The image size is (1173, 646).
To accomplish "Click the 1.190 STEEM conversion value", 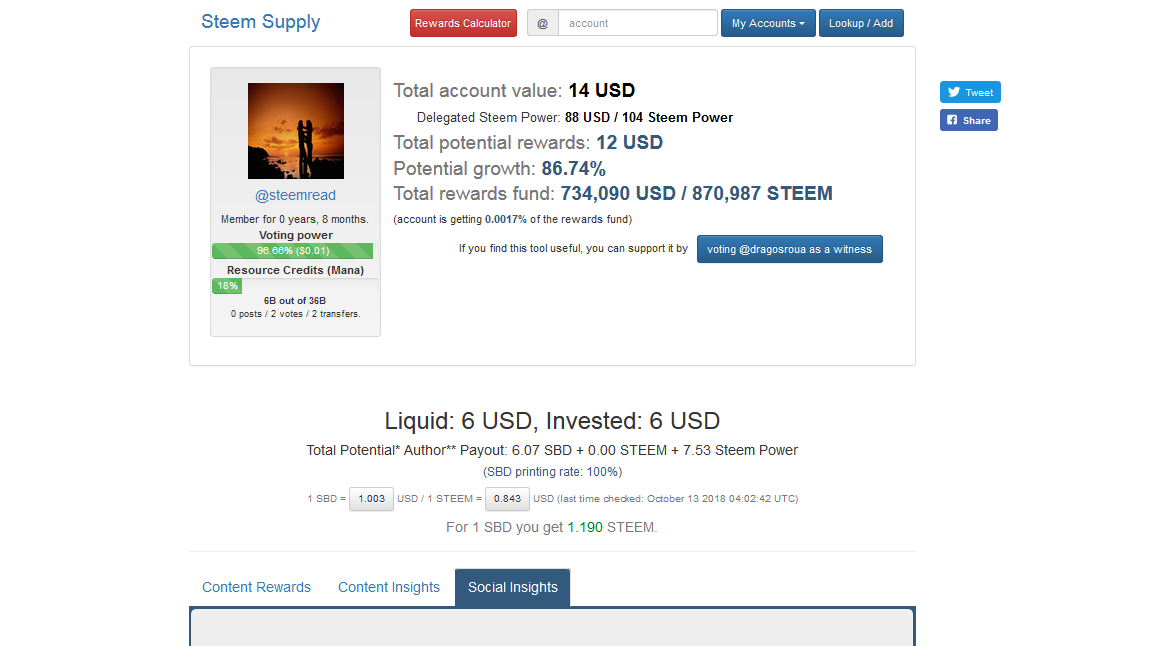I will [585, 527].
